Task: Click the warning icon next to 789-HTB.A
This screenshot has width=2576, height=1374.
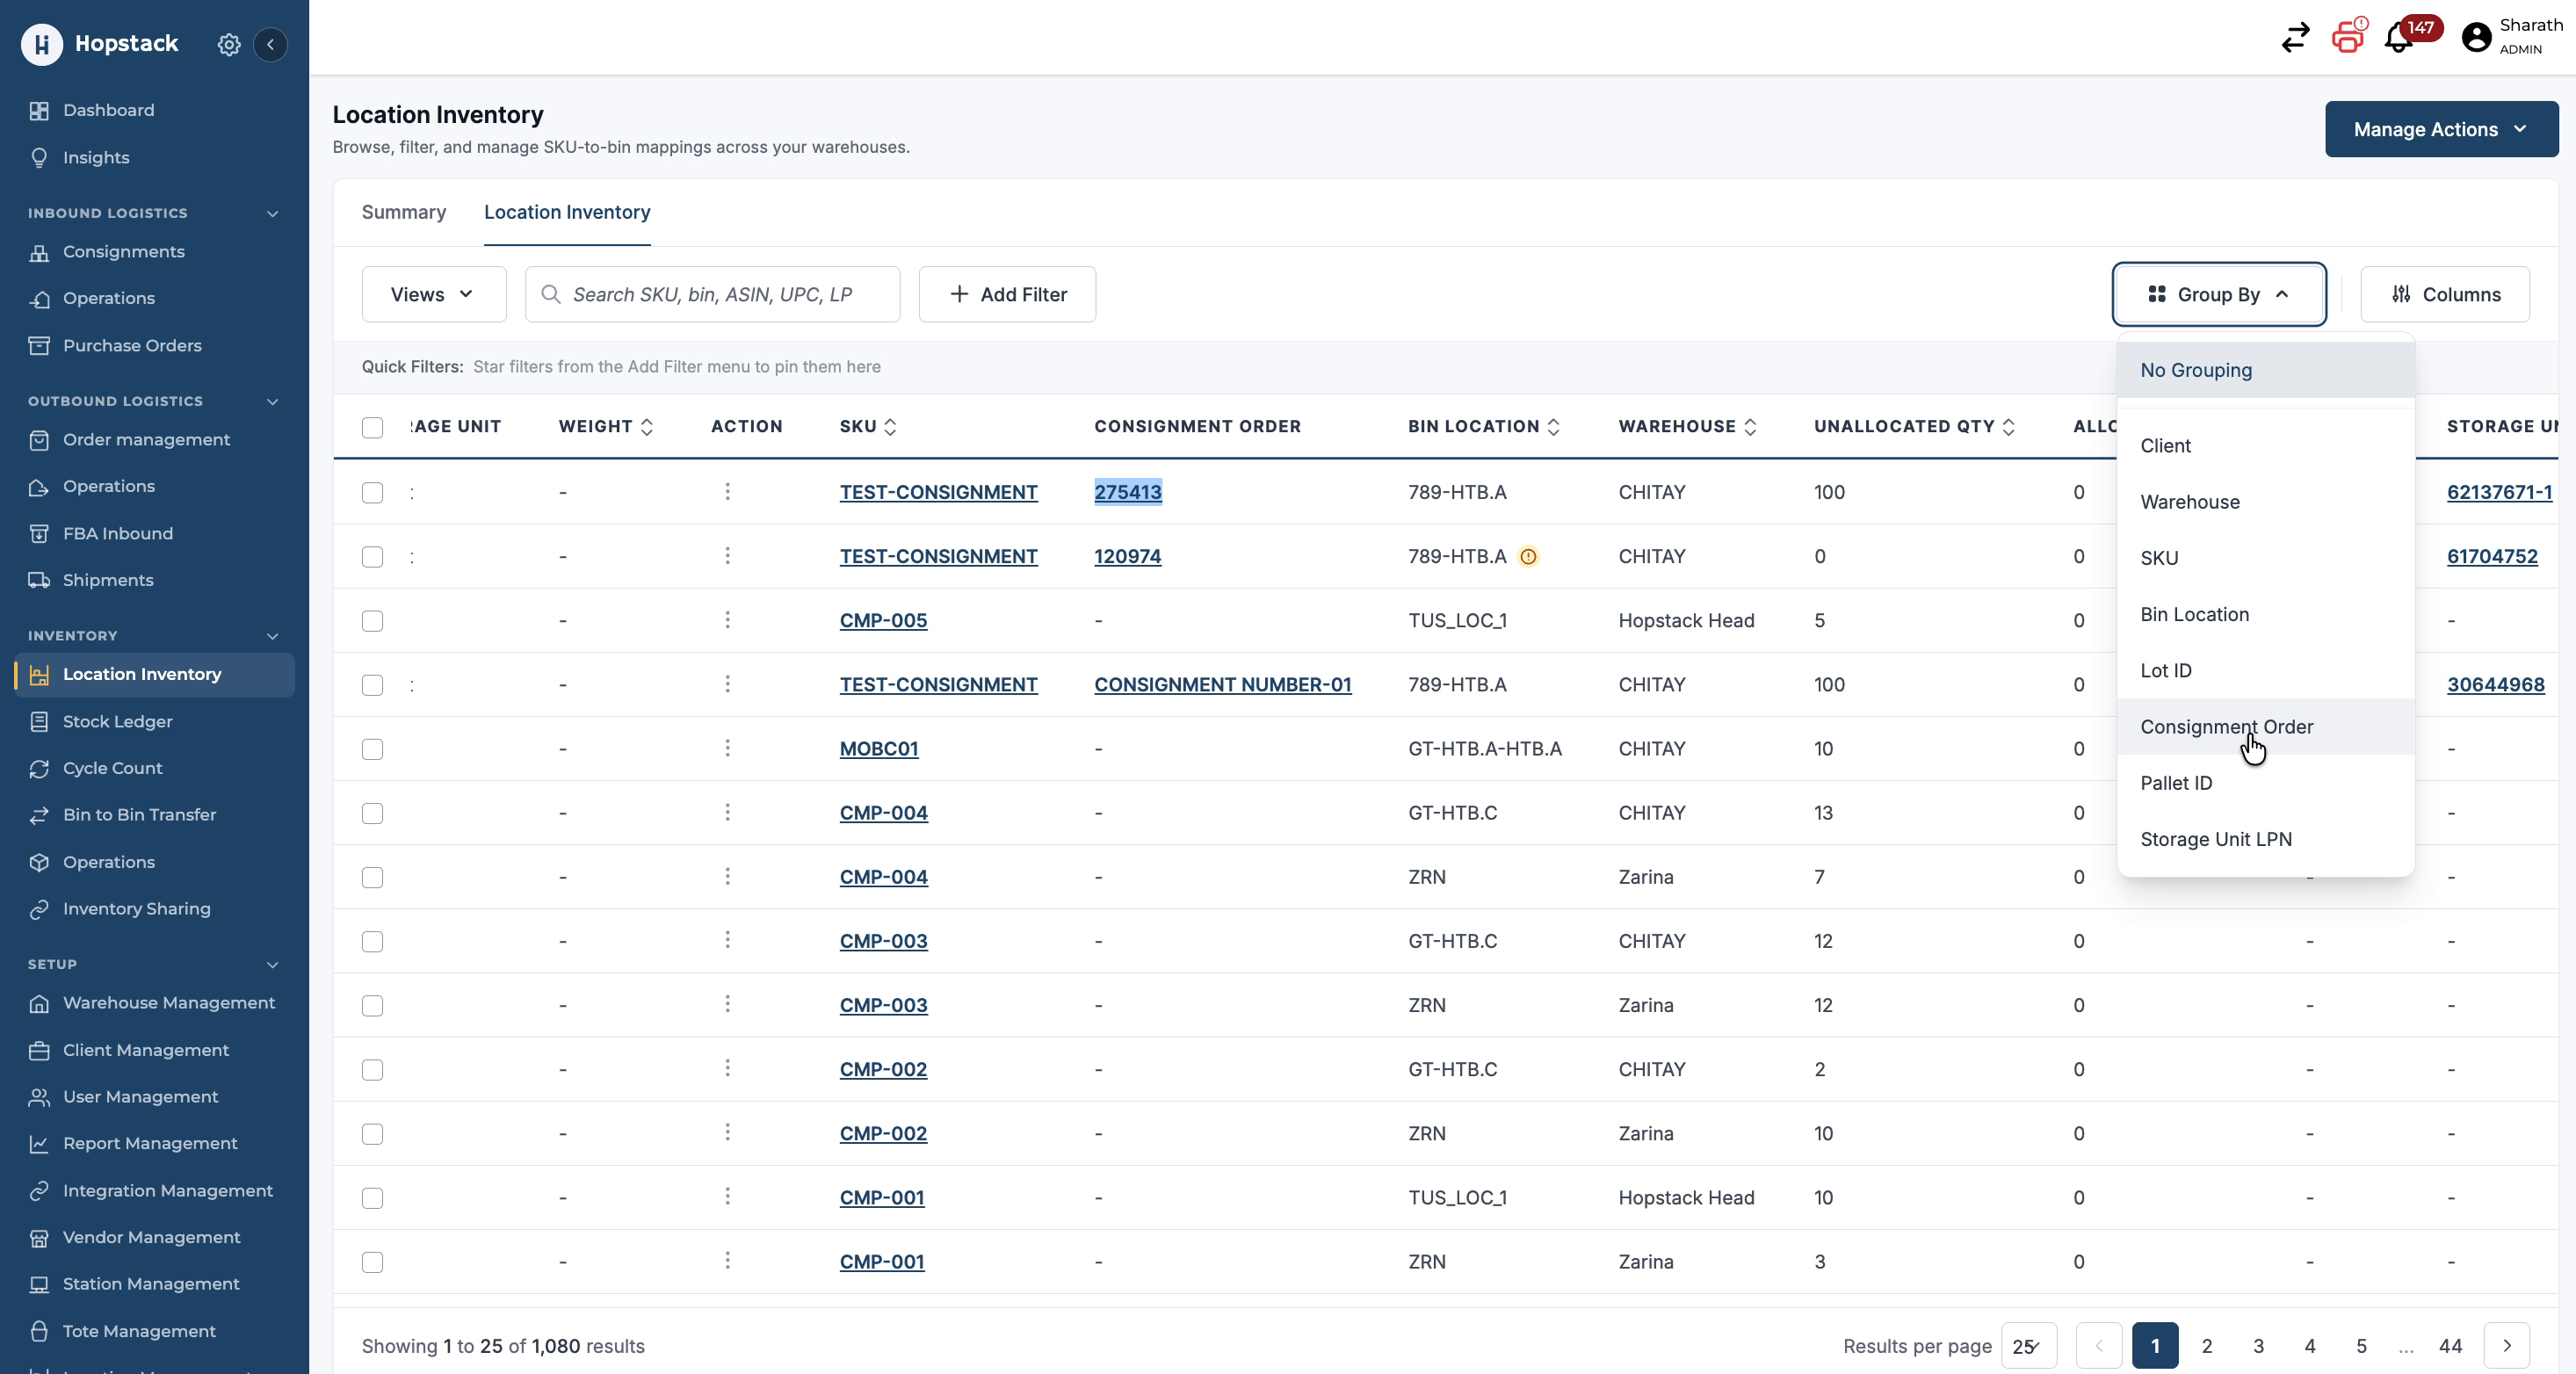Action: coord(1528,557)
